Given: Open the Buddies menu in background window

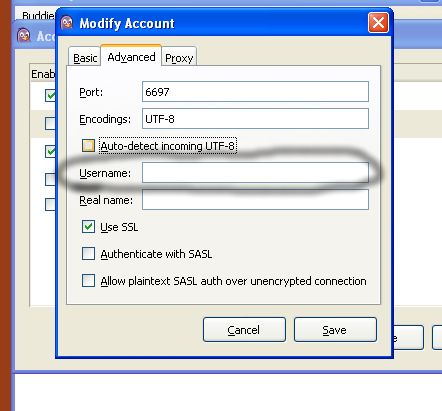Looking at the screenshot, I should (x=38, y=15).
